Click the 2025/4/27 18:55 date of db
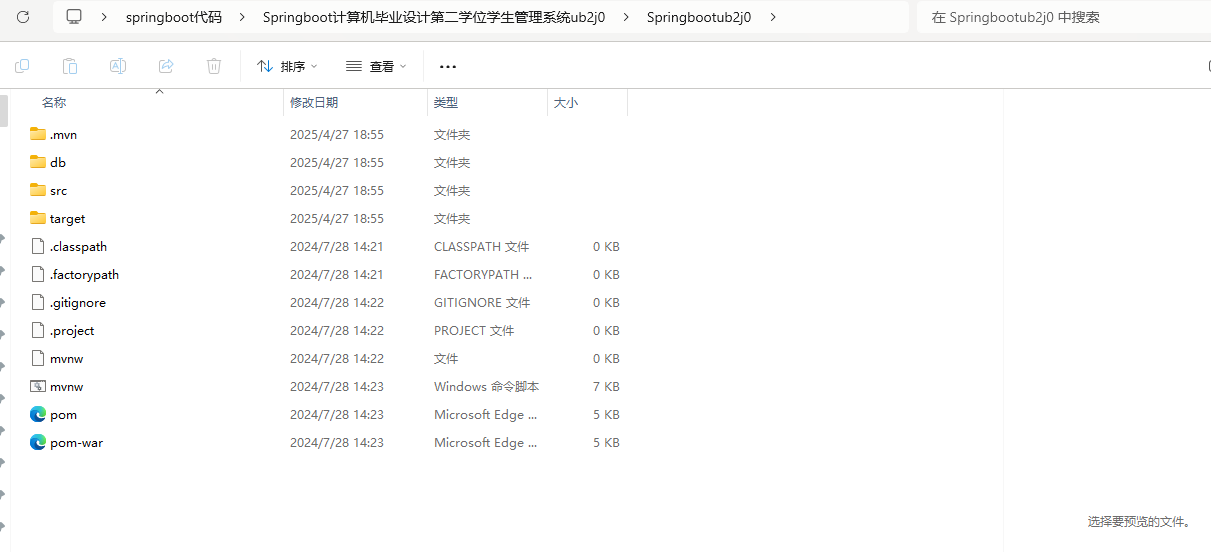This screenshot has height=552, width=1211. [337, 162]
